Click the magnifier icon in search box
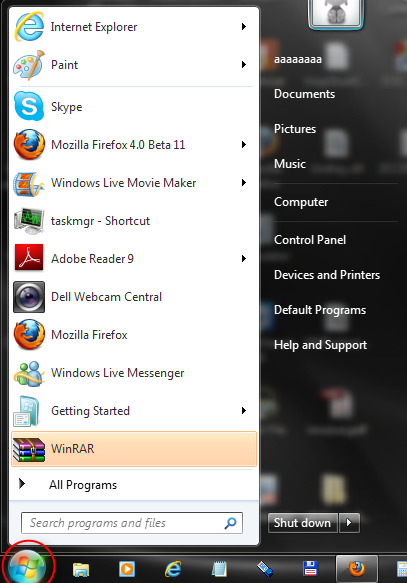 pos(230,523)
